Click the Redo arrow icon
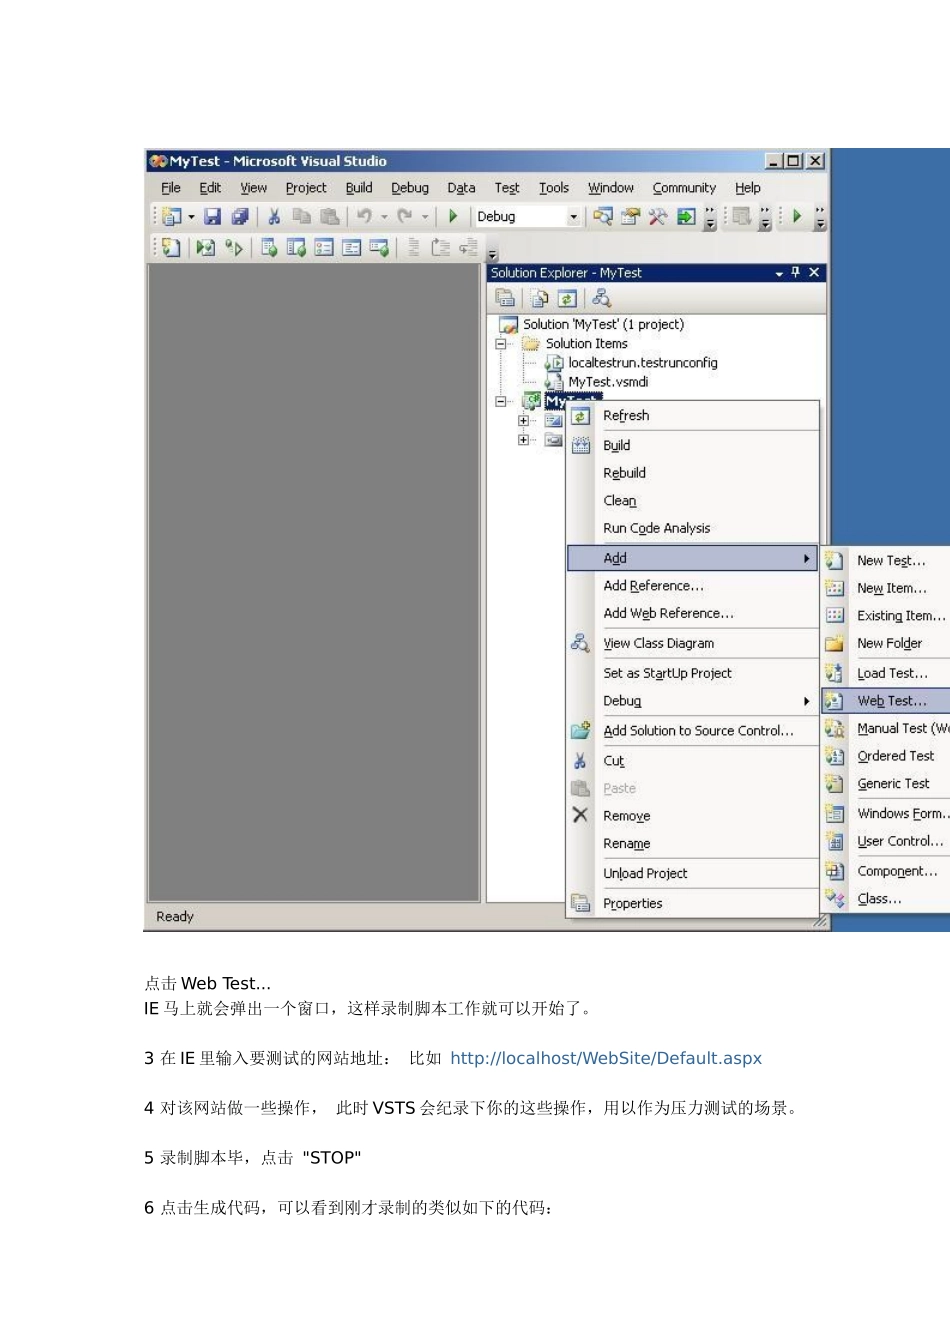 click(405, 216)
